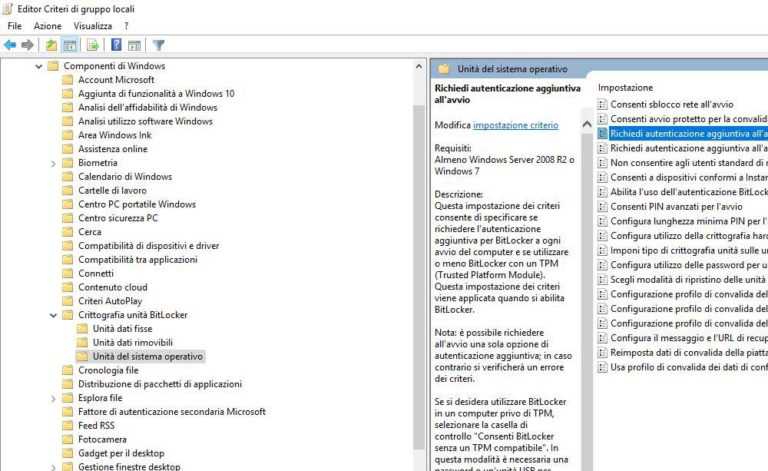Click policy icon beside Consenti PIN avanzati per l'avvio
Screen dimensions: 768x471
[602, 207]
